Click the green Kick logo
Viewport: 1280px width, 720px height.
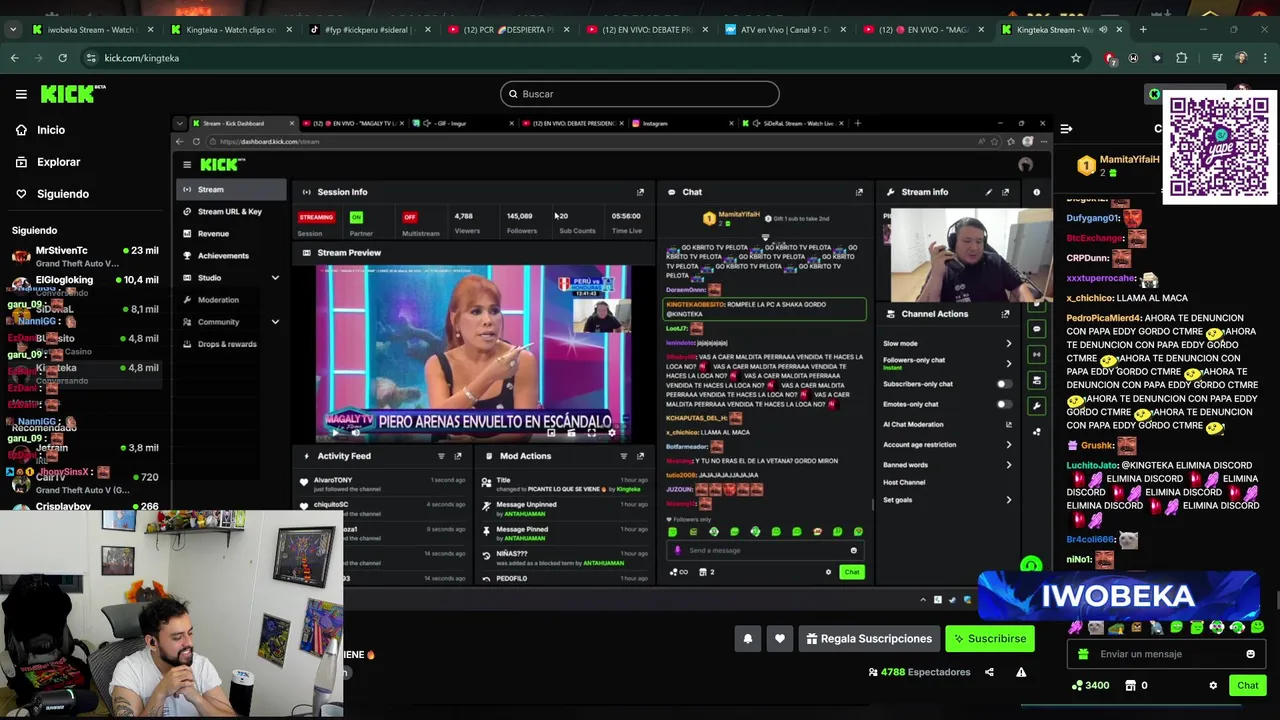coord(73,94)
